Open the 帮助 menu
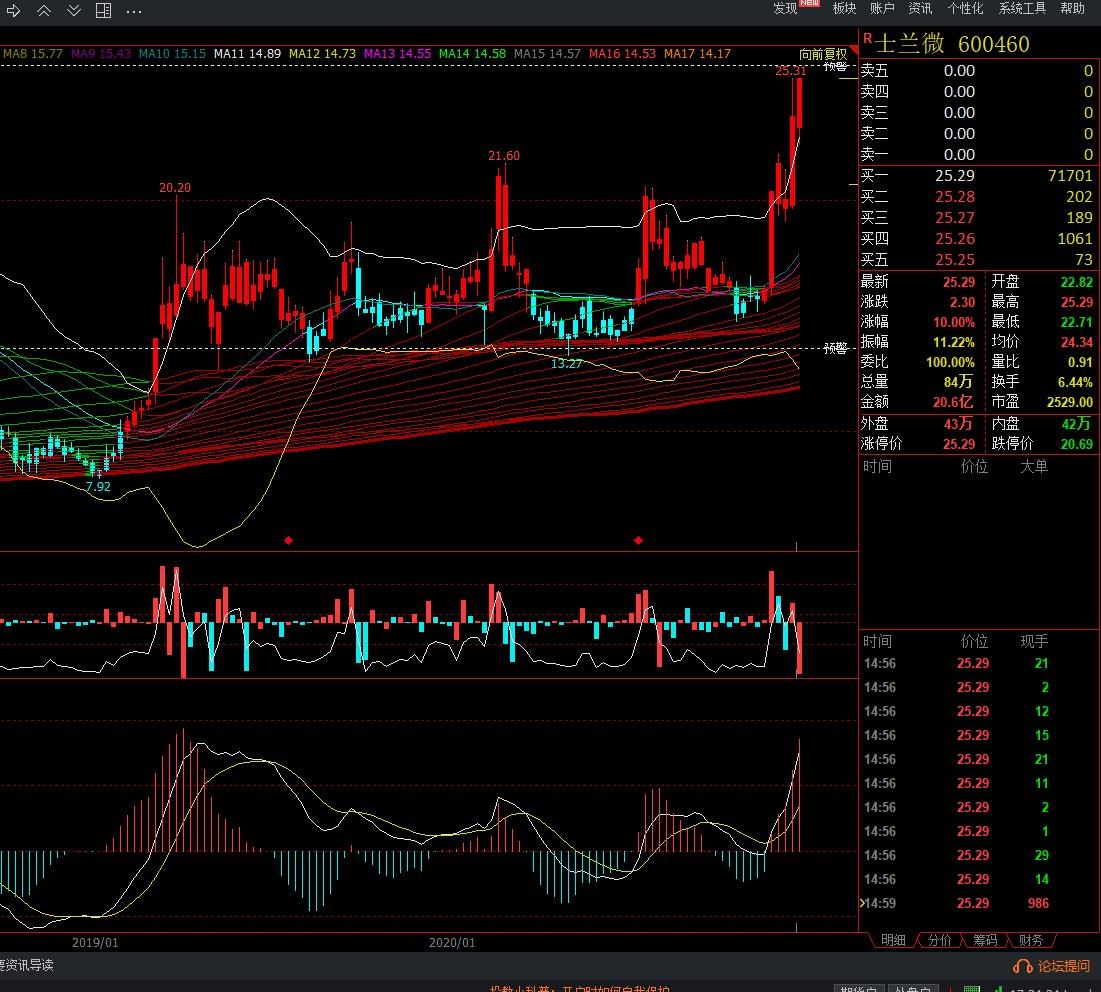 pos(1072,8)
